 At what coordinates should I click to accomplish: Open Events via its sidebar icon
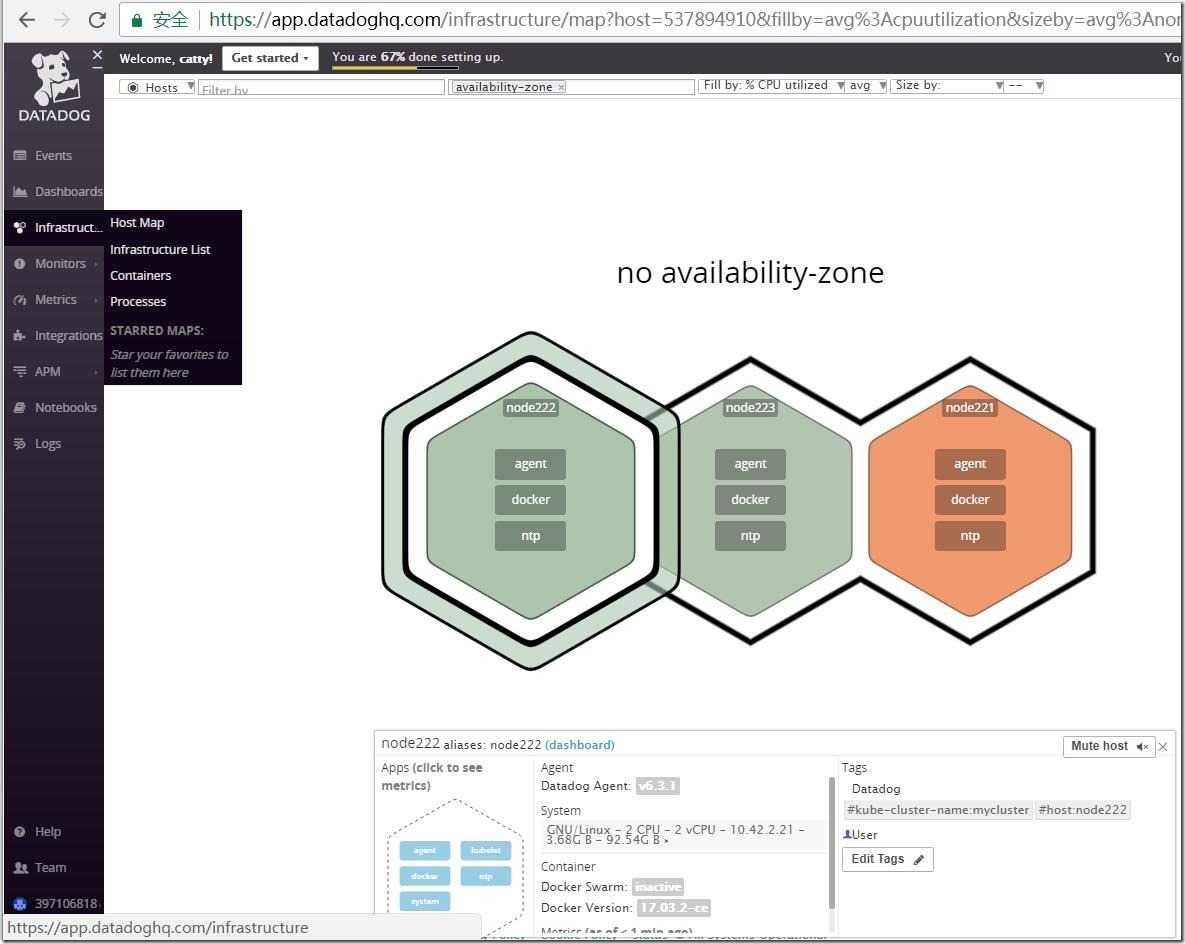[20, 156]
